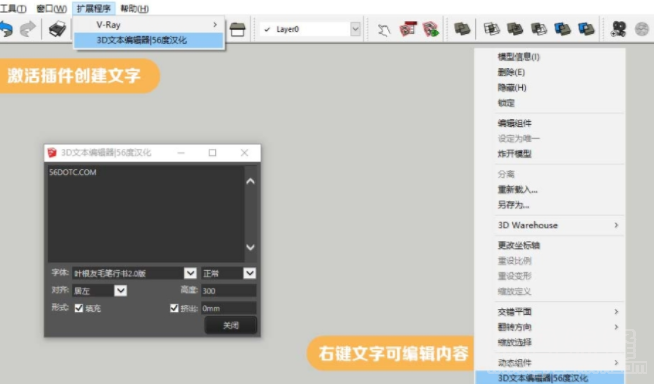
Task: Open the 帮助(H) menu
Action: [135, 8]
